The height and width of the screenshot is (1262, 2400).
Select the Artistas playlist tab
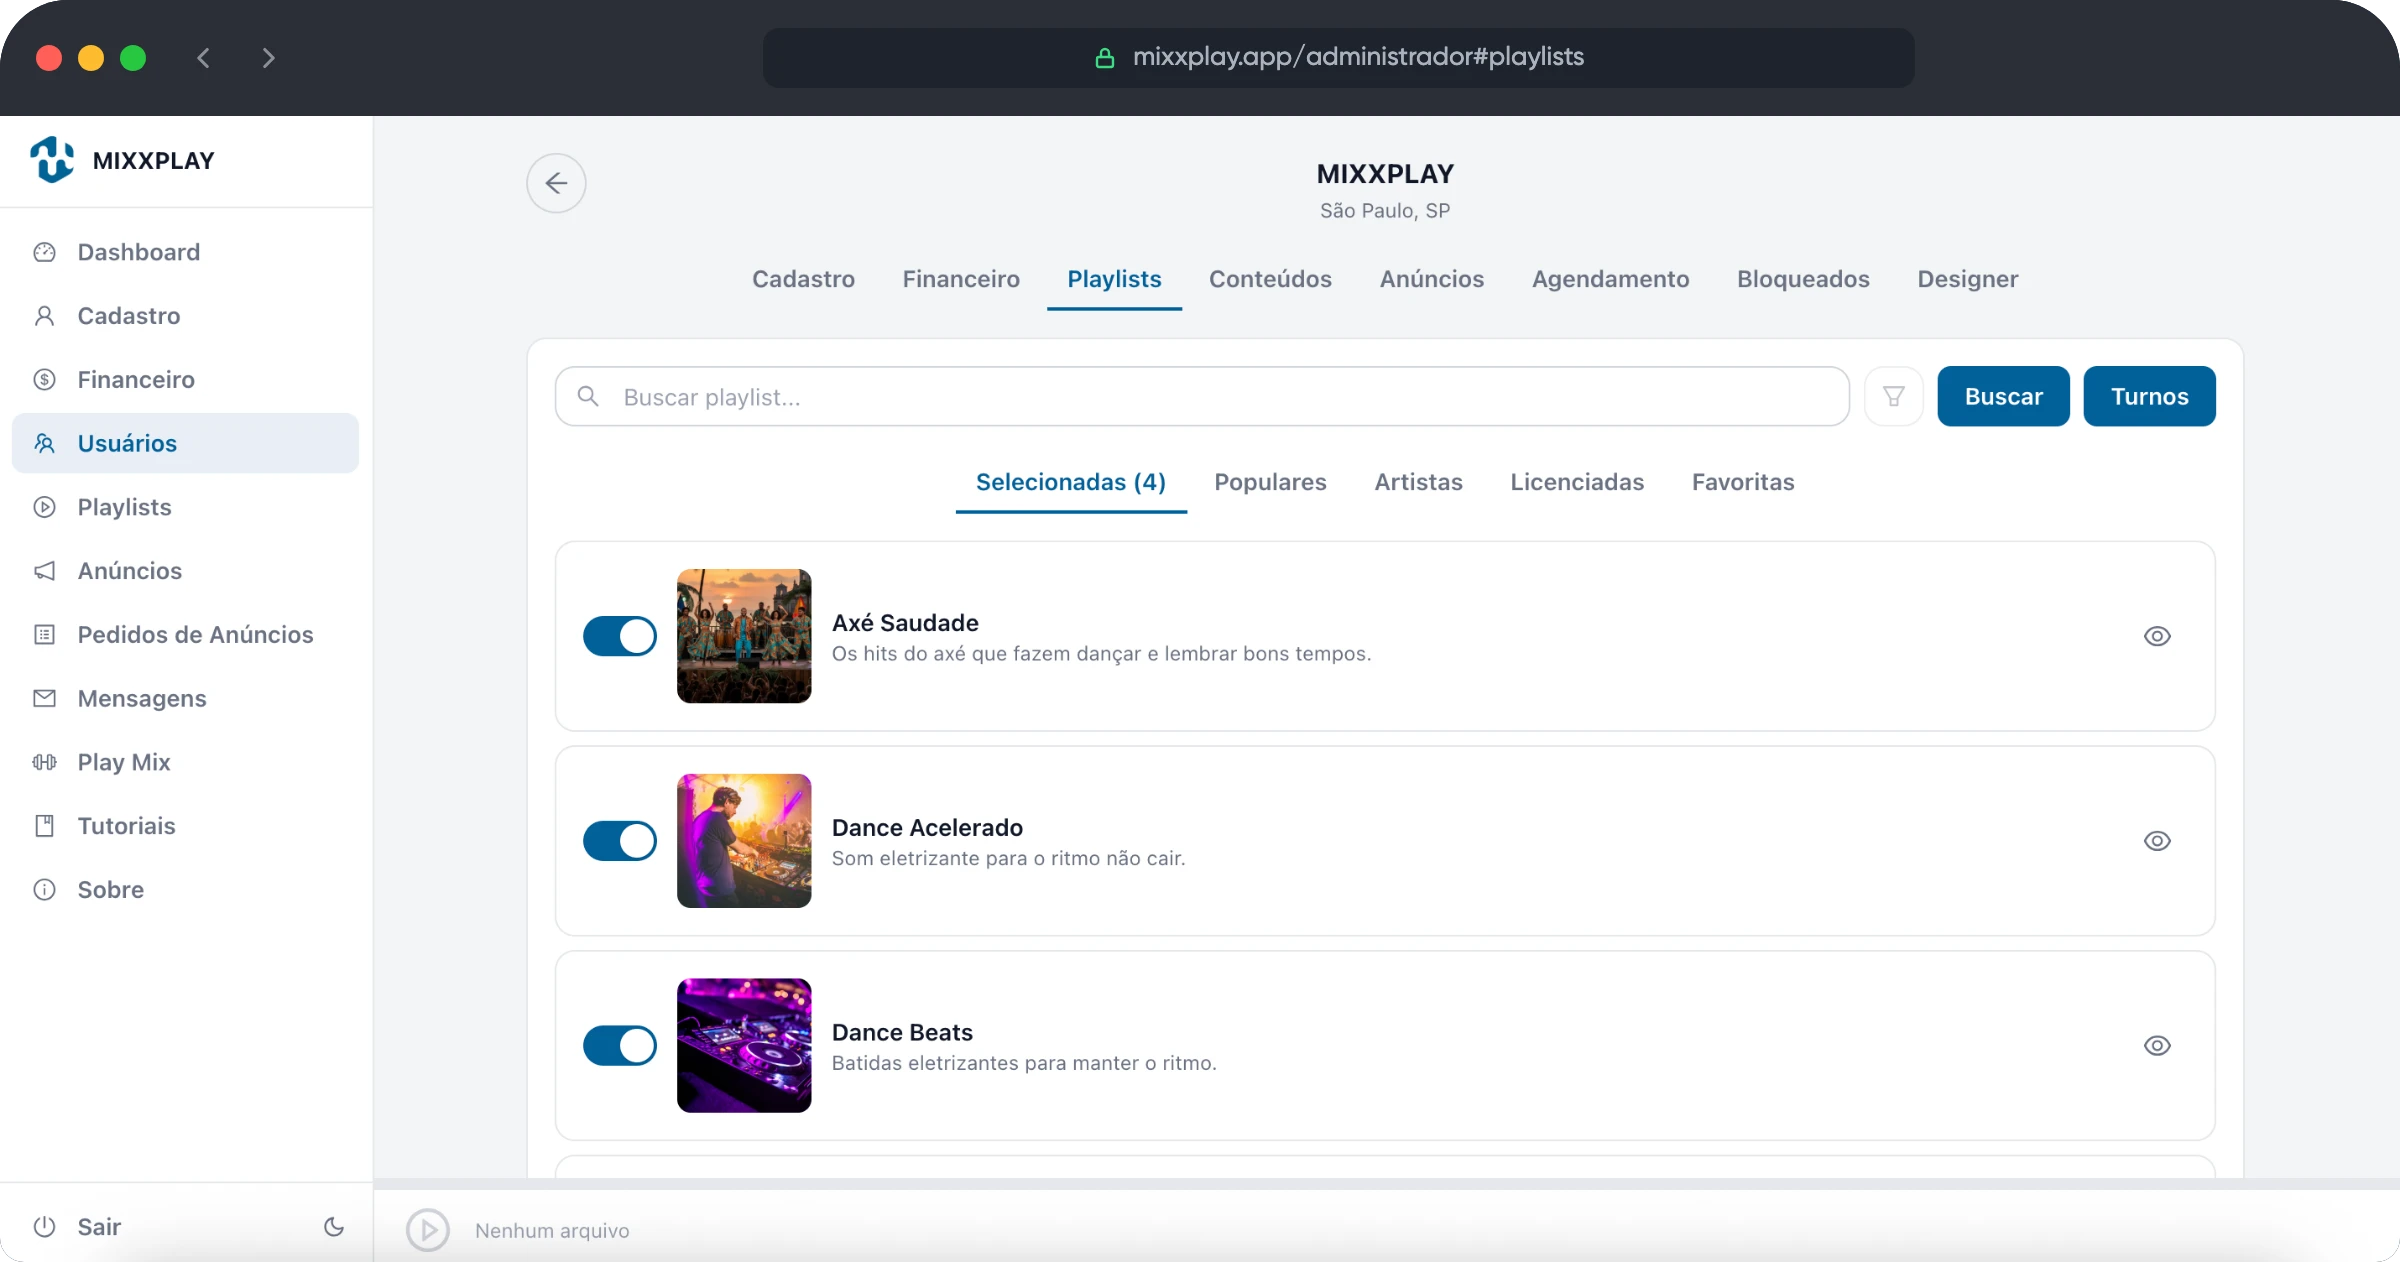[1418, 482]
